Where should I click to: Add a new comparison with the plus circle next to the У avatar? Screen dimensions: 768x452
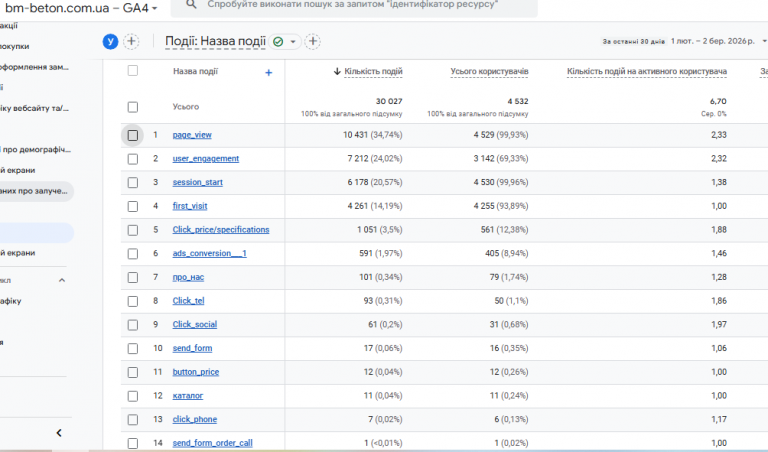click(131, 42)
